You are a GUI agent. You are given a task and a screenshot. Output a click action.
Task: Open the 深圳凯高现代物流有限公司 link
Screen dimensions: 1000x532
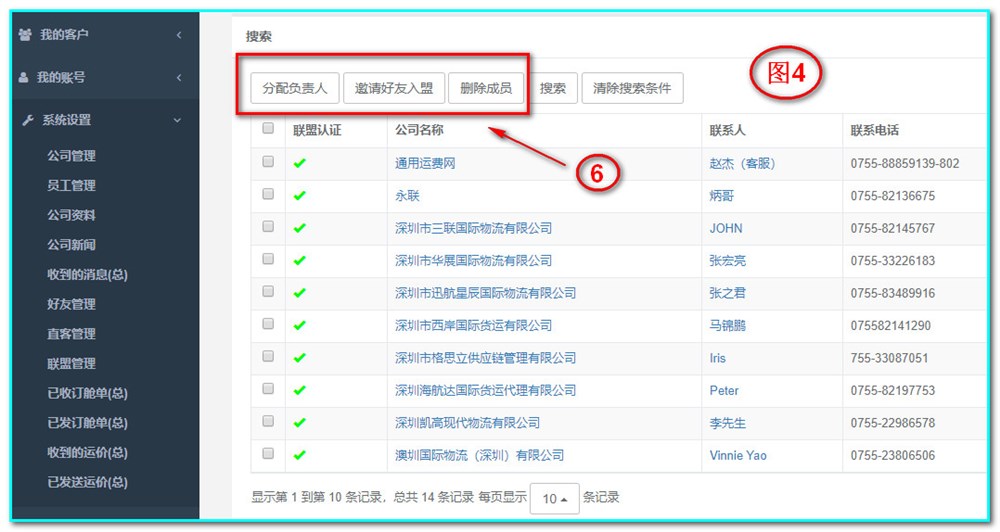[467, 423]
